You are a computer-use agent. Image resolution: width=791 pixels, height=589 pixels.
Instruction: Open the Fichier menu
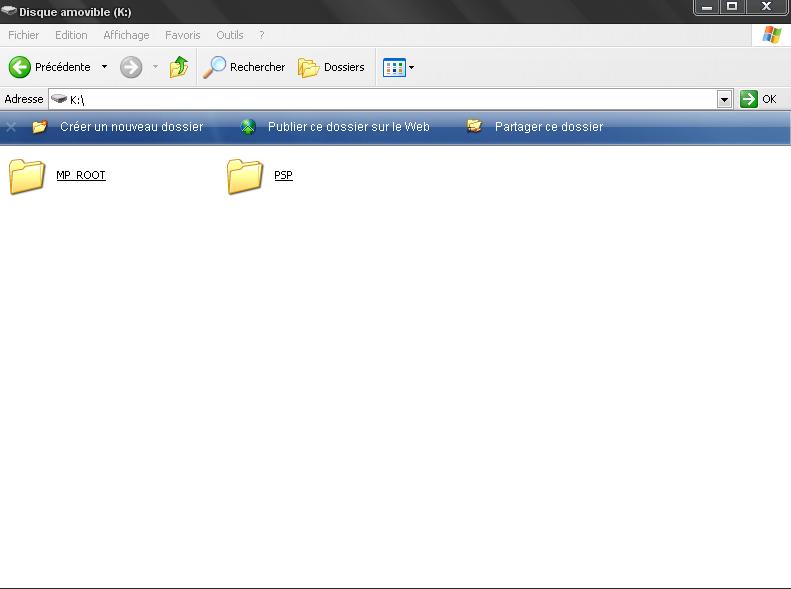[23, 35]
